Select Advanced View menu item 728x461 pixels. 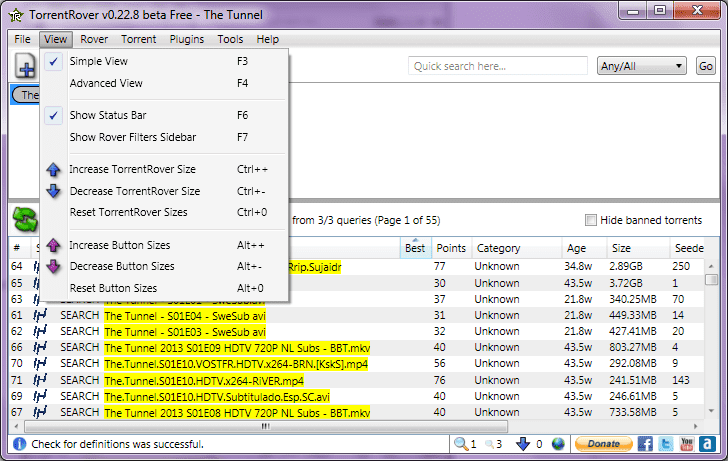click(x=162, y=84)
